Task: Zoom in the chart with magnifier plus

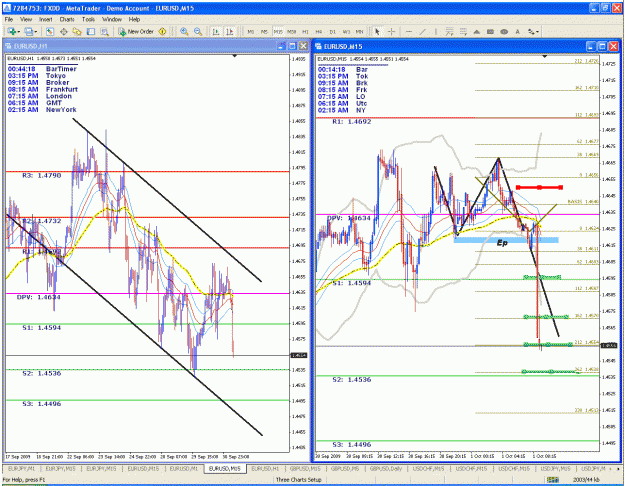Action: pos(184,31)
